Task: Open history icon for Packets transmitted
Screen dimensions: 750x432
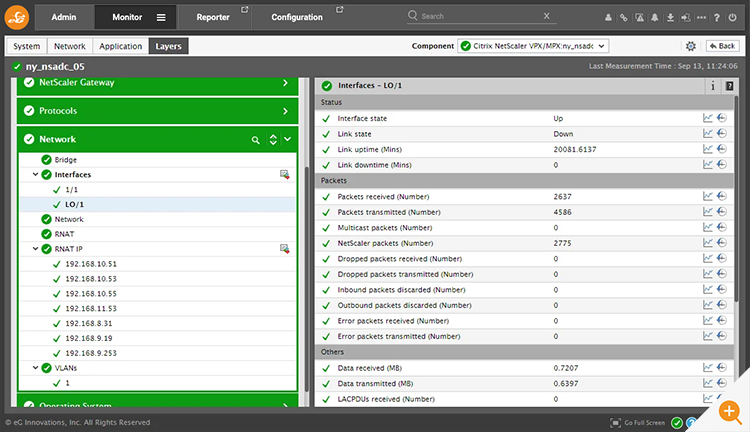Action: [722, 211]
